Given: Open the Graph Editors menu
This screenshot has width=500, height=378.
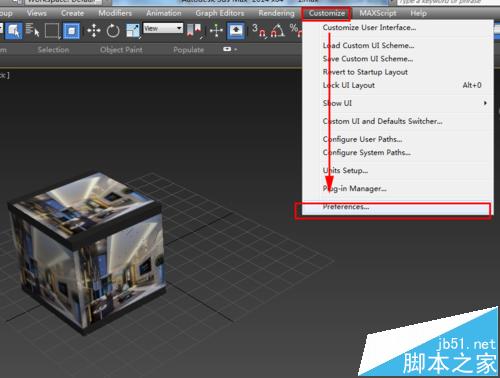Looking at the screenshot, I should point(220,13).
